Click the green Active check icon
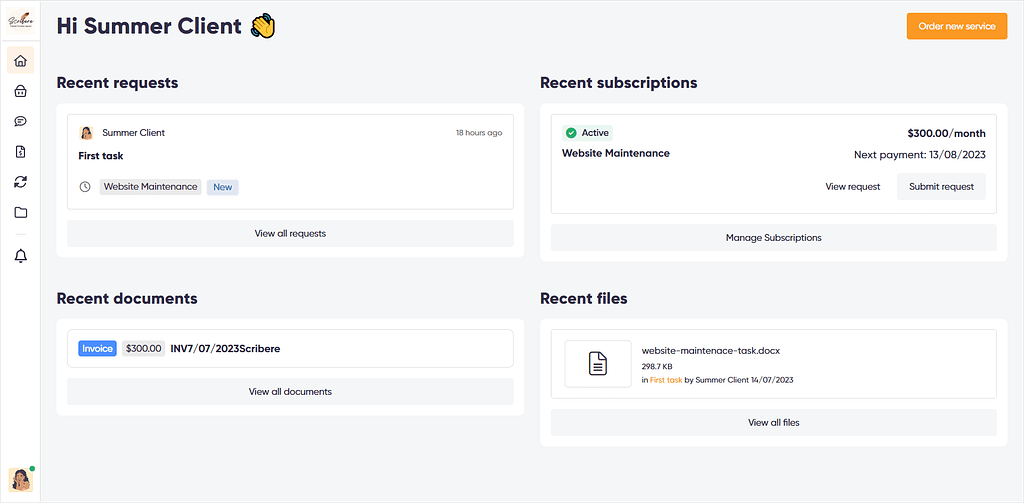The image size is (1024, 503). [x=571, y=133]
